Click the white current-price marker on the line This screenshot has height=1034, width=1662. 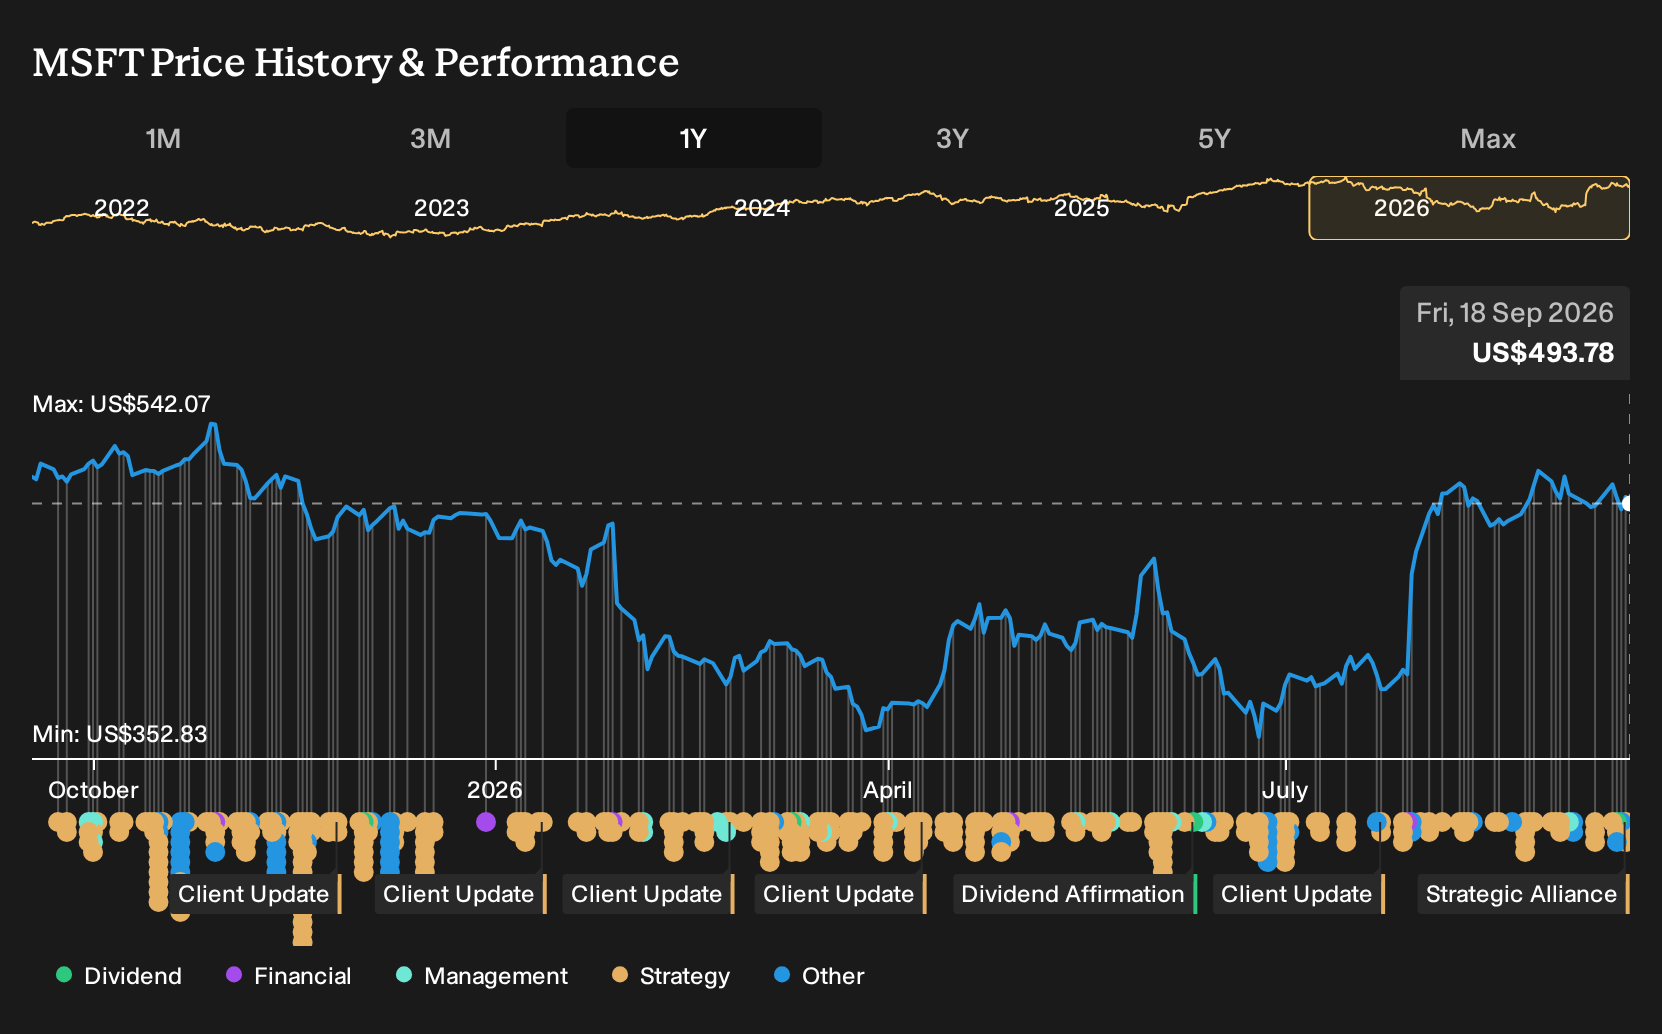point(1627,503)
